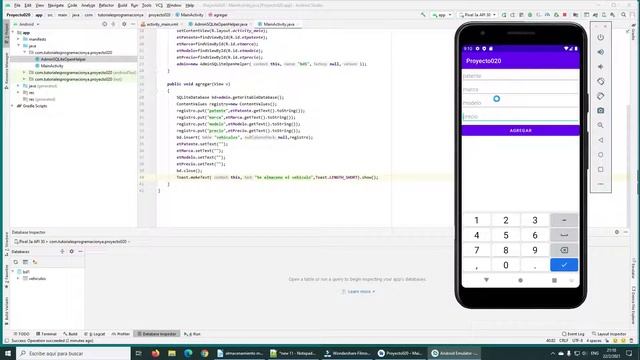Hide the Databases panel with the minus icon

tap(80, 252)
